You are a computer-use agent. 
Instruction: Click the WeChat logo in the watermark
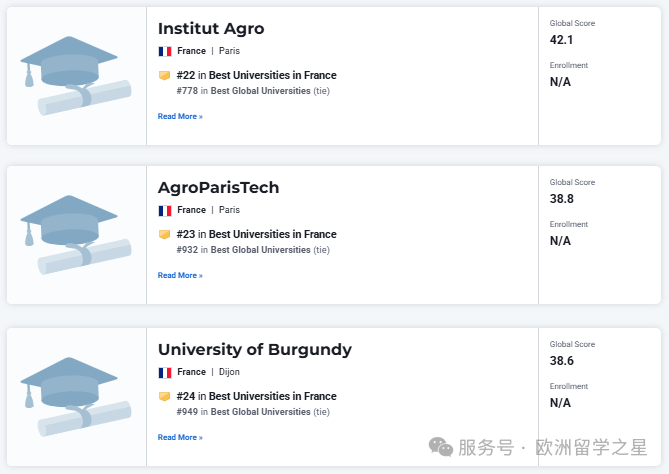tap(441, 447)
